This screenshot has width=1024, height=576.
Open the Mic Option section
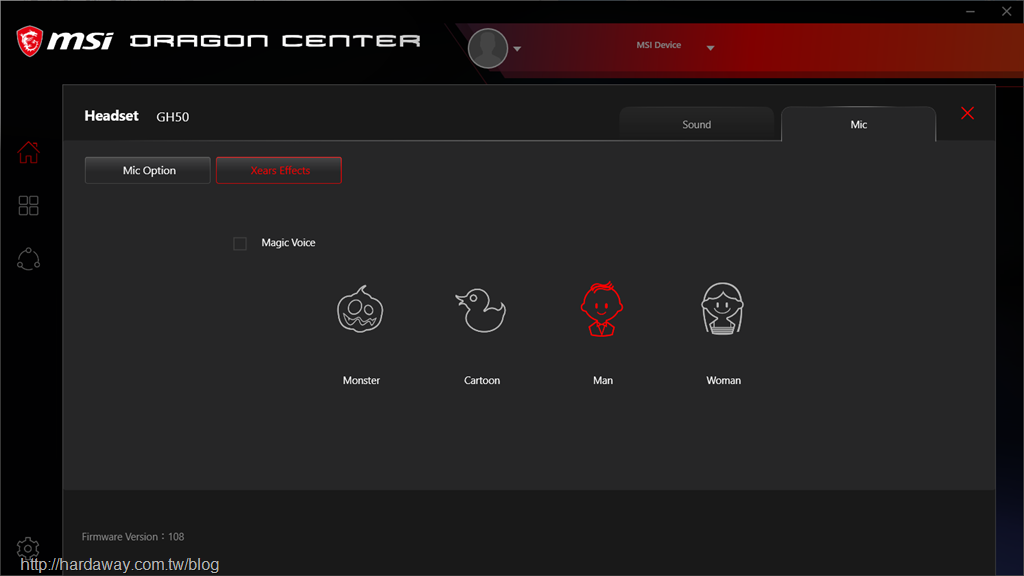[148, 170]
